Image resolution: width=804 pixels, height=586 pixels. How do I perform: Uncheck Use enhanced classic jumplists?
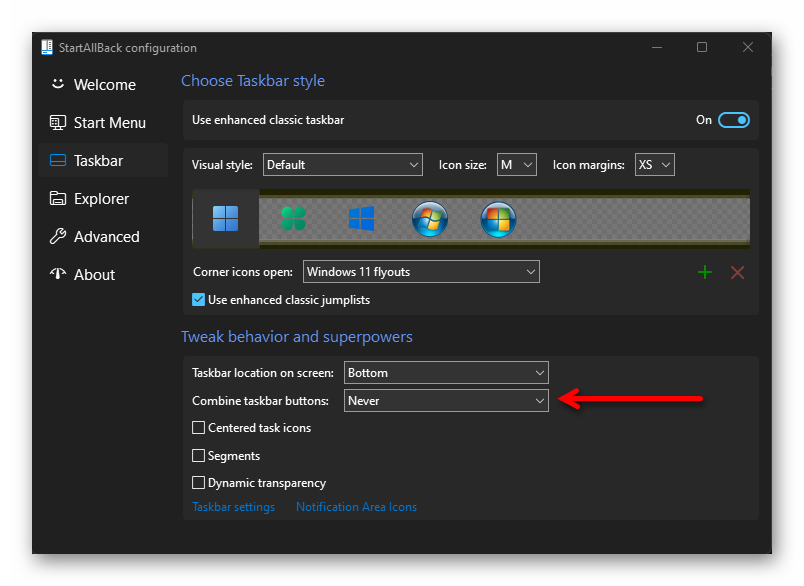198,299
